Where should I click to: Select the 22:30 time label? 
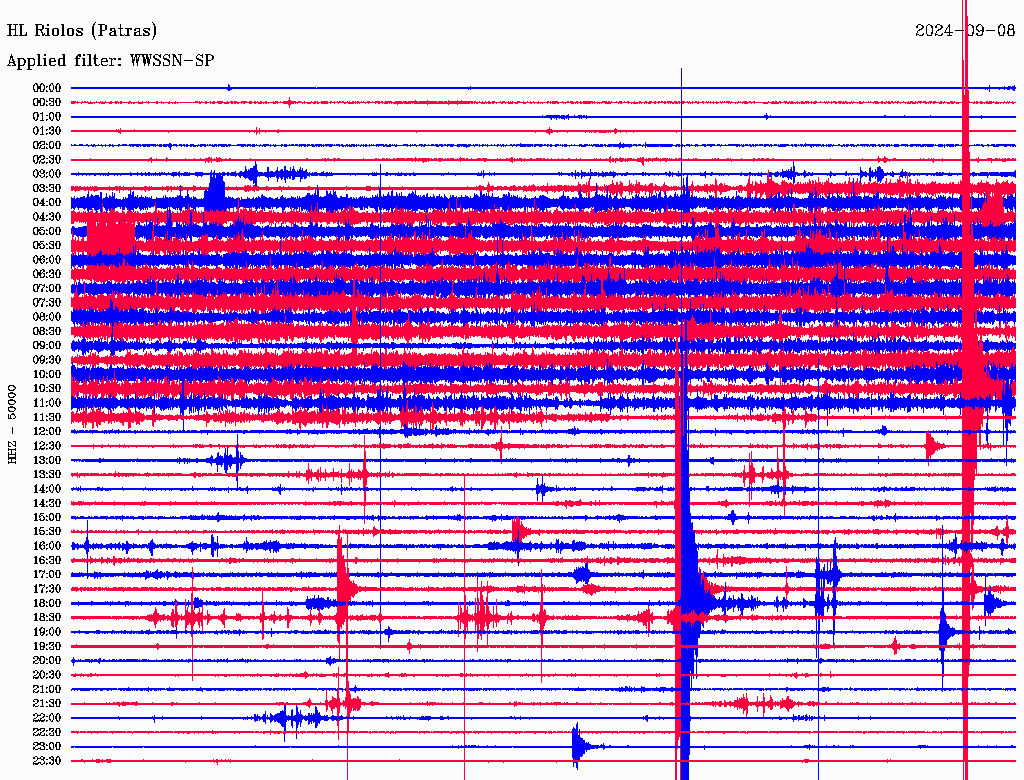click(x=47, y=732)
